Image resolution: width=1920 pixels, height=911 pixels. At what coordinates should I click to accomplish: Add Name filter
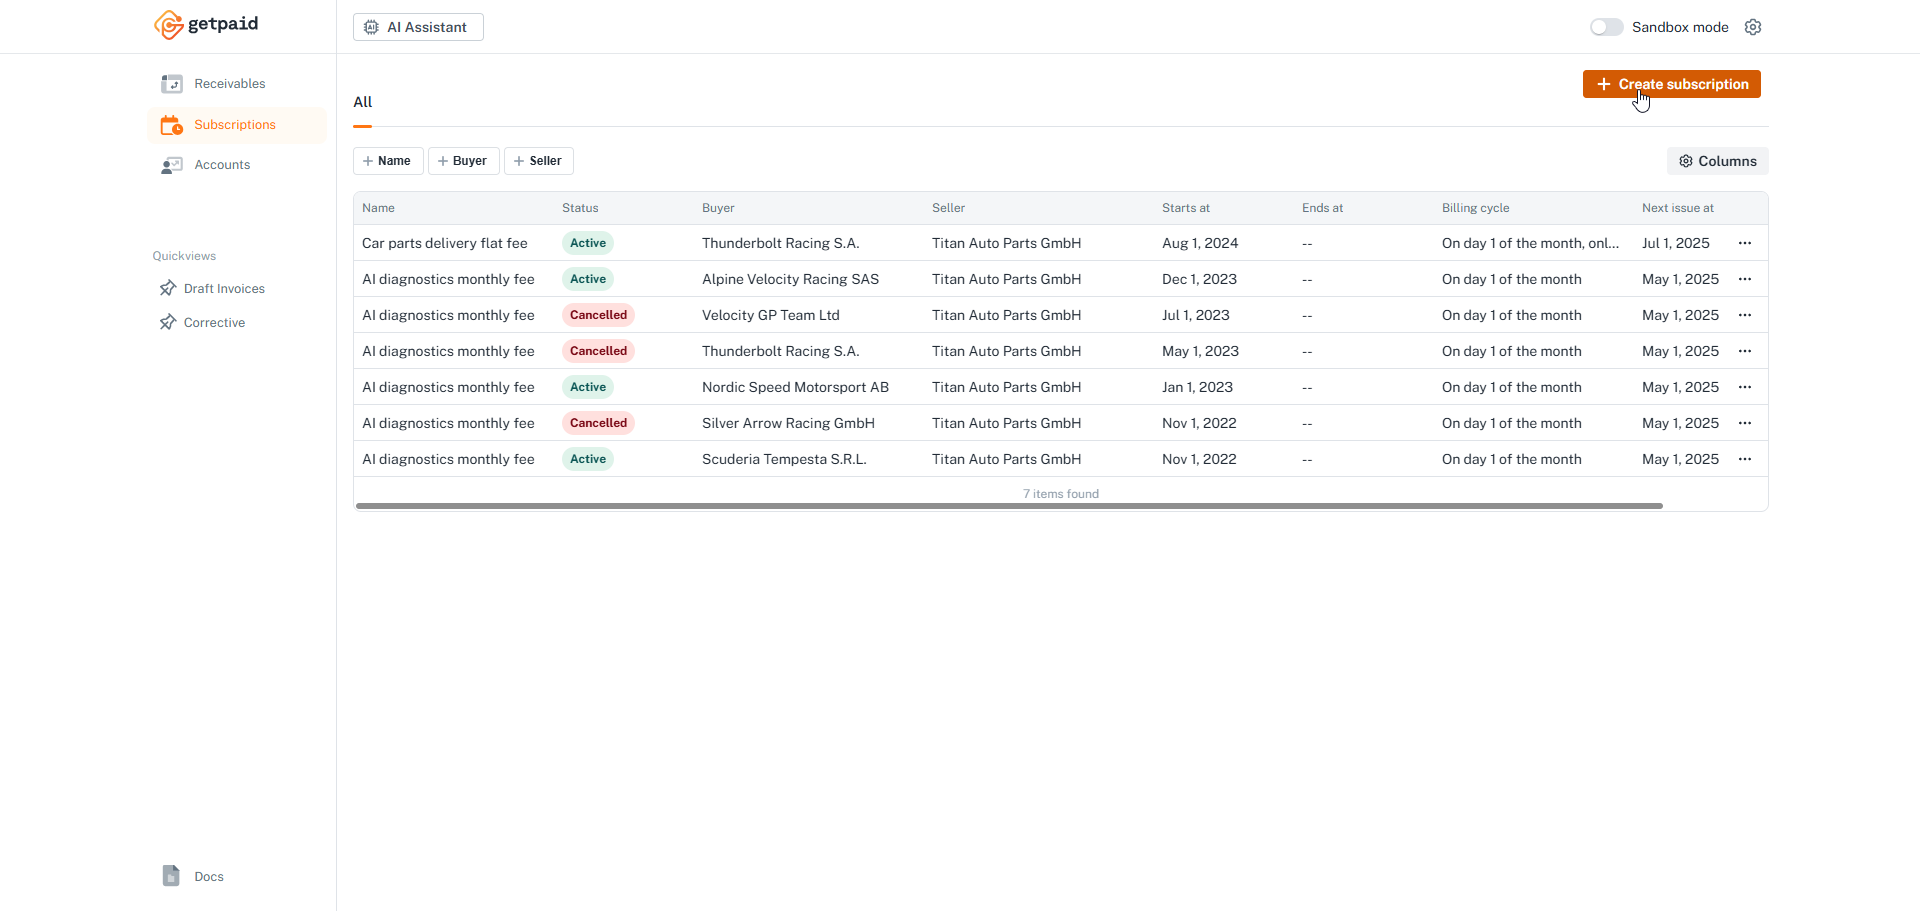[388, 161]
